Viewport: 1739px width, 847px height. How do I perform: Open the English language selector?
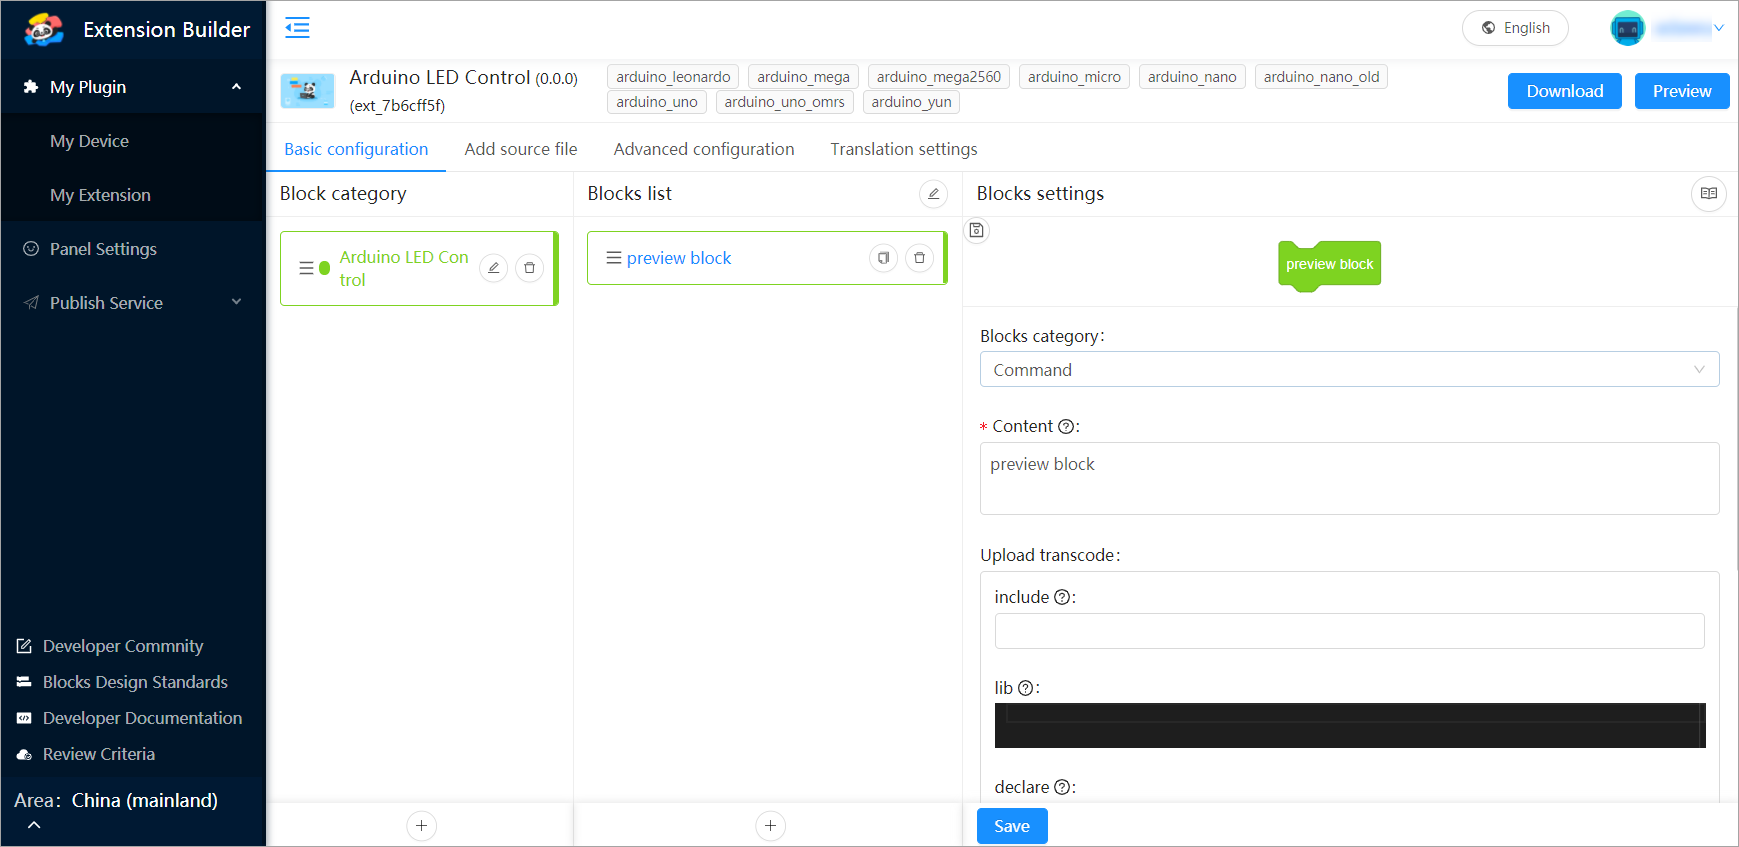pyautogui.click(x=1515, y=28)
